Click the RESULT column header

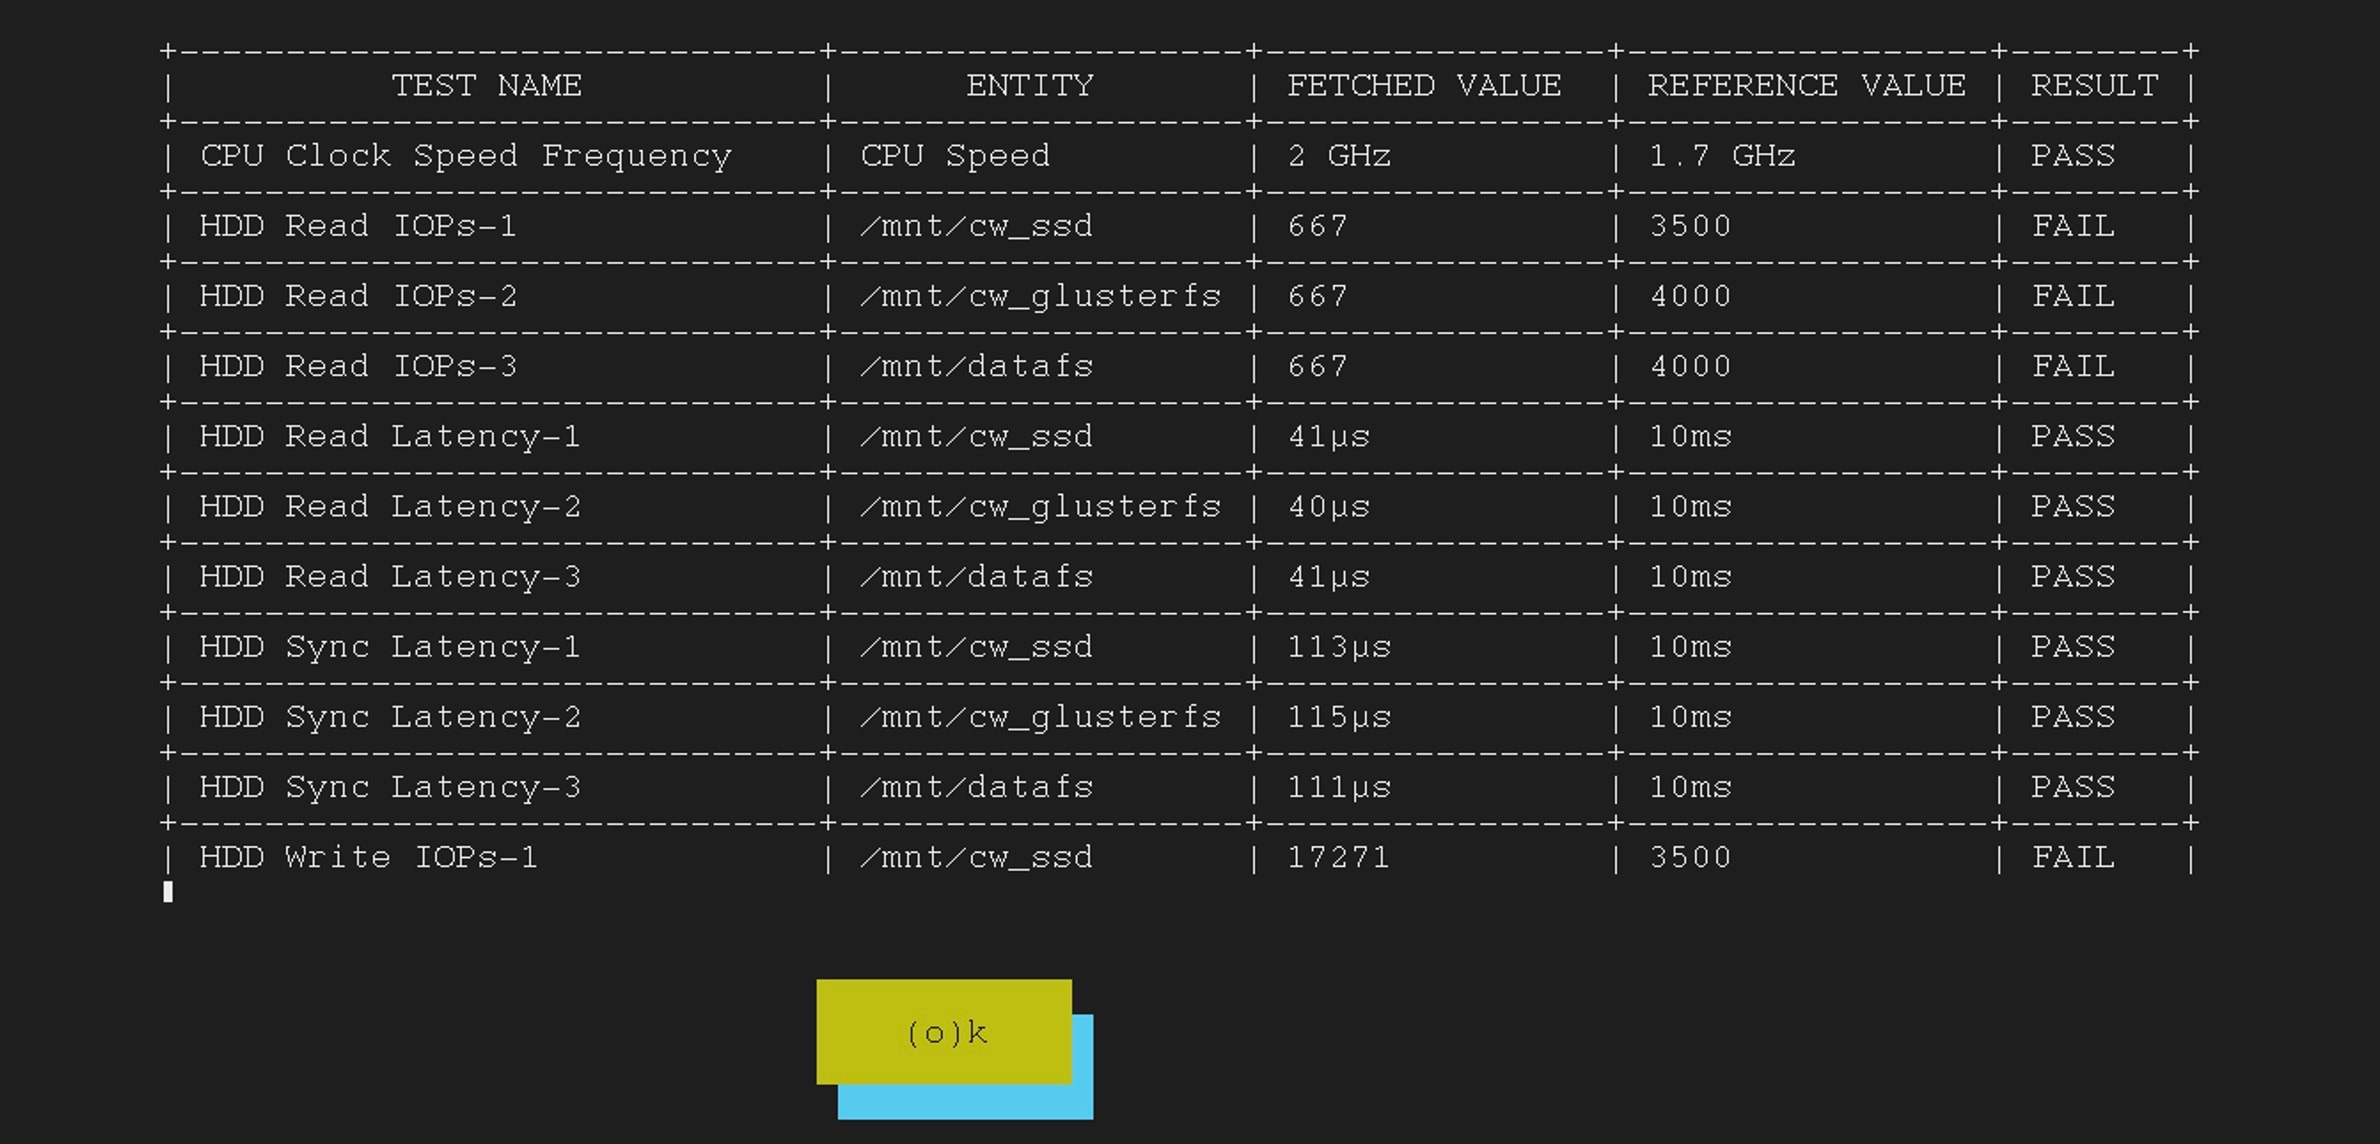pyautogui.click(x=2094, y=86)
